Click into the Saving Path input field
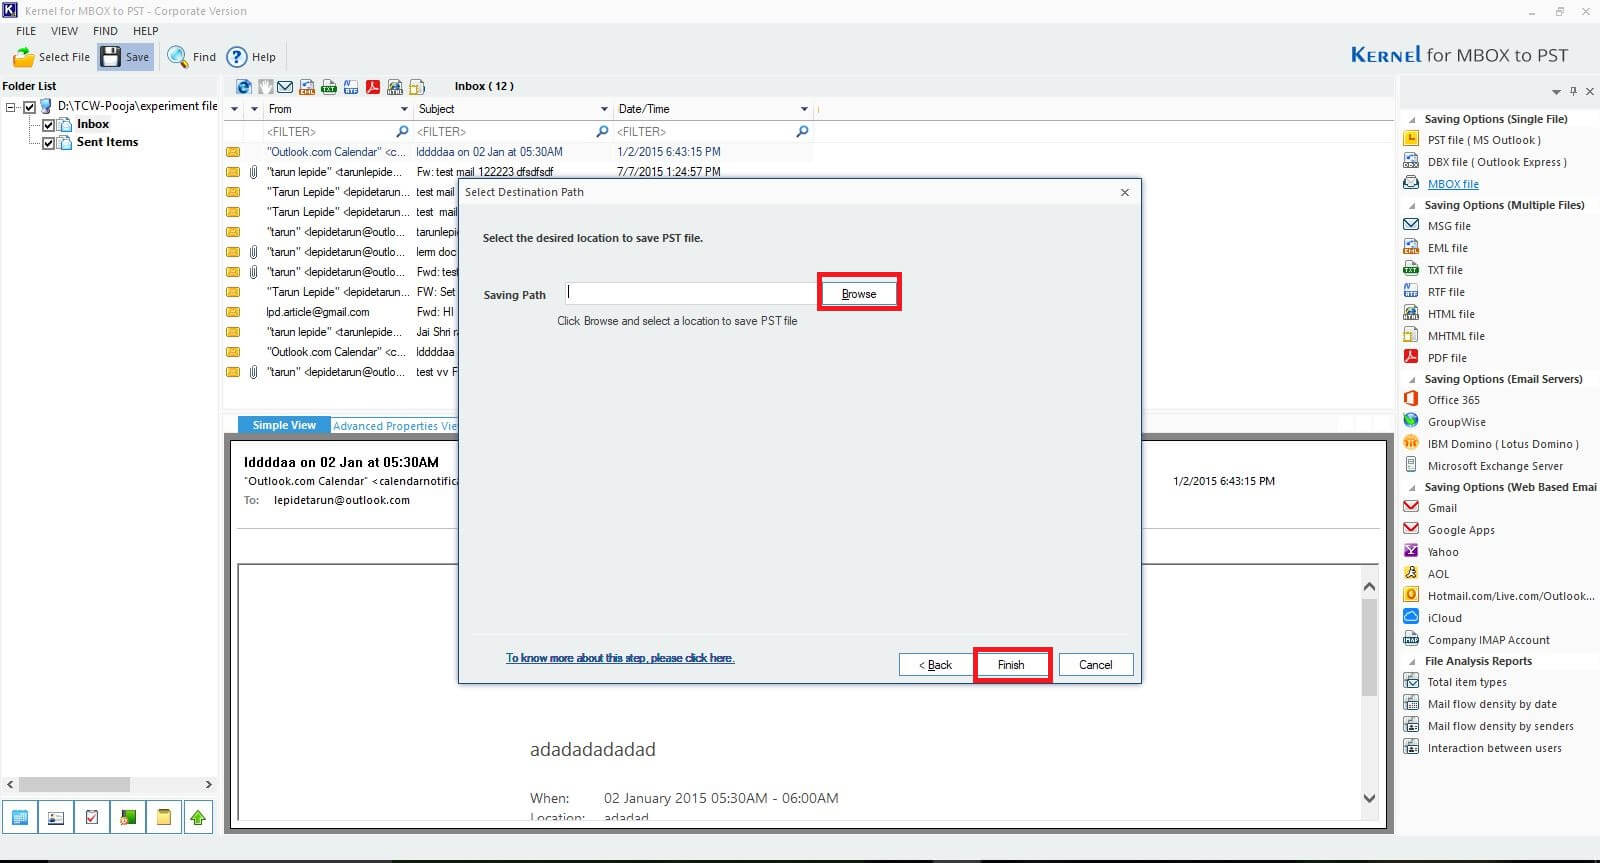The width and height of the screenshot is (1600, 863). [691, 293]
